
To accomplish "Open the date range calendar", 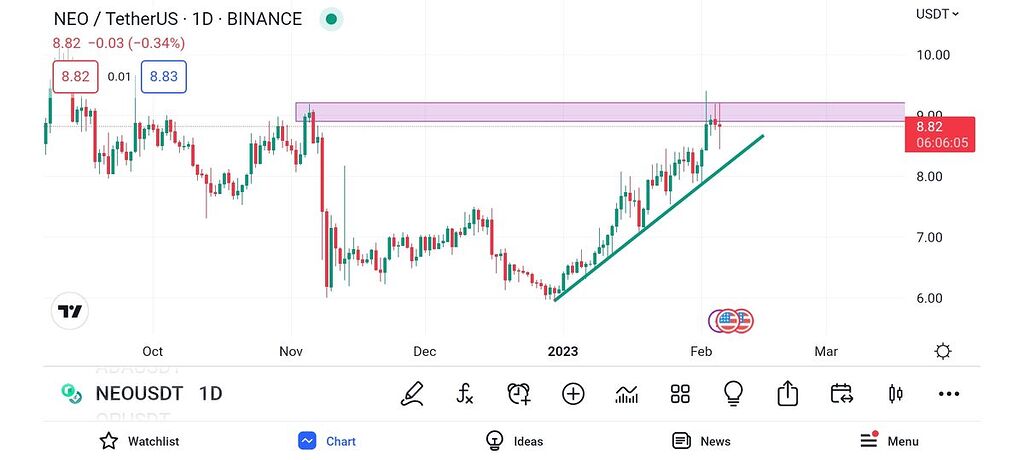I will (x=842, y=394).
